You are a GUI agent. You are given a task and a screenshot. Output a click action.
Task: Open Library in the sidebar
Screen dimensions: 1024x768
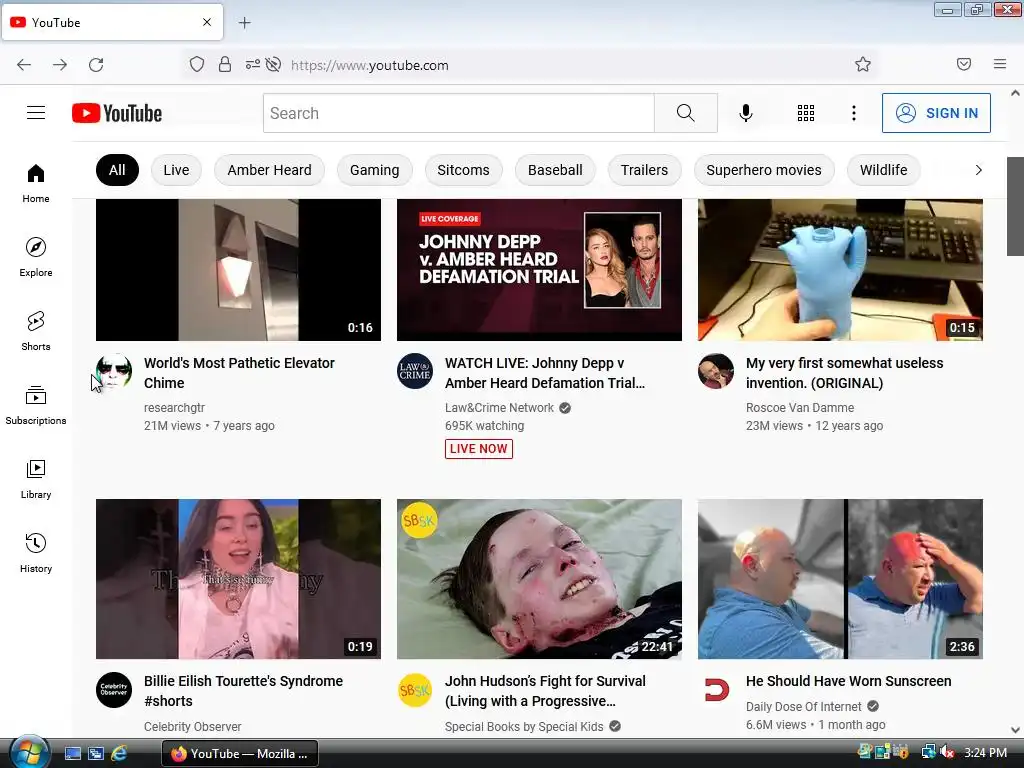tap(36, 479)
